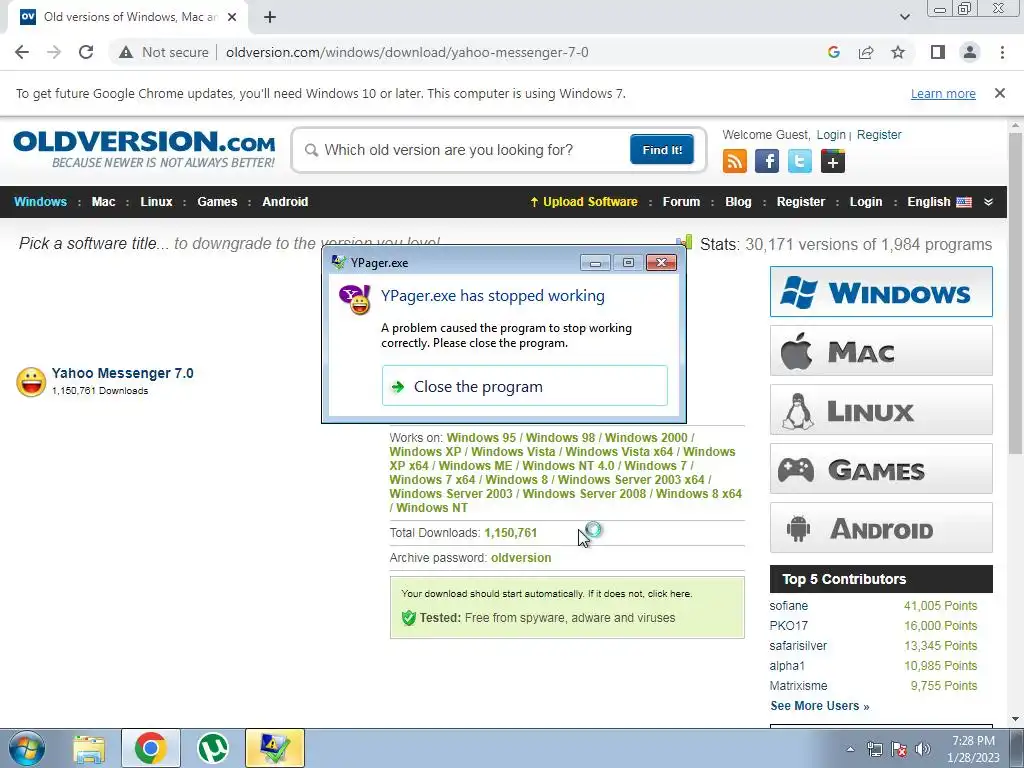This screenshot has height=768, width=1024.
Task: Open the tab search chevron in Chrome
Action: pyautogui.click(x=904, y=17)
